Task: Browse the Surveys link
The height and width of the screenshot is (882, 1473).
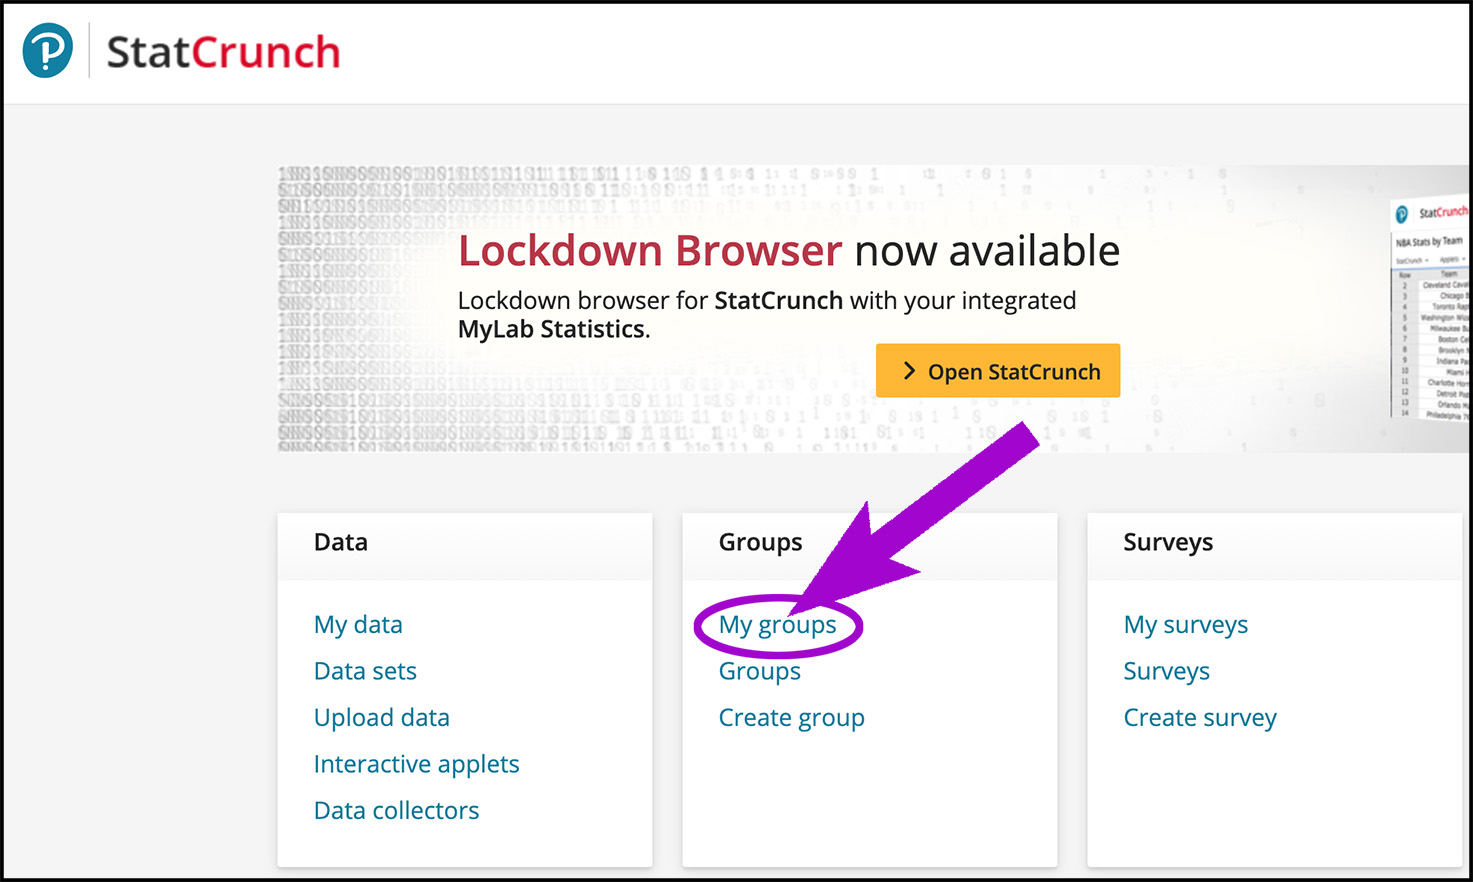Action: [1166, 671]
